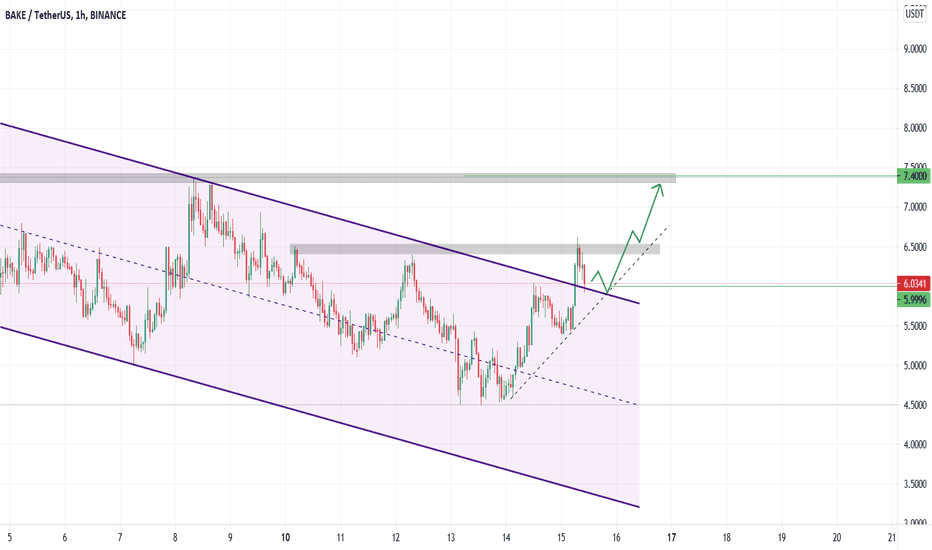Screen dimensions: 932x550
Task: Click the 6.5000 price axis value
Action: pyautogui.click(x=915, y=247)
